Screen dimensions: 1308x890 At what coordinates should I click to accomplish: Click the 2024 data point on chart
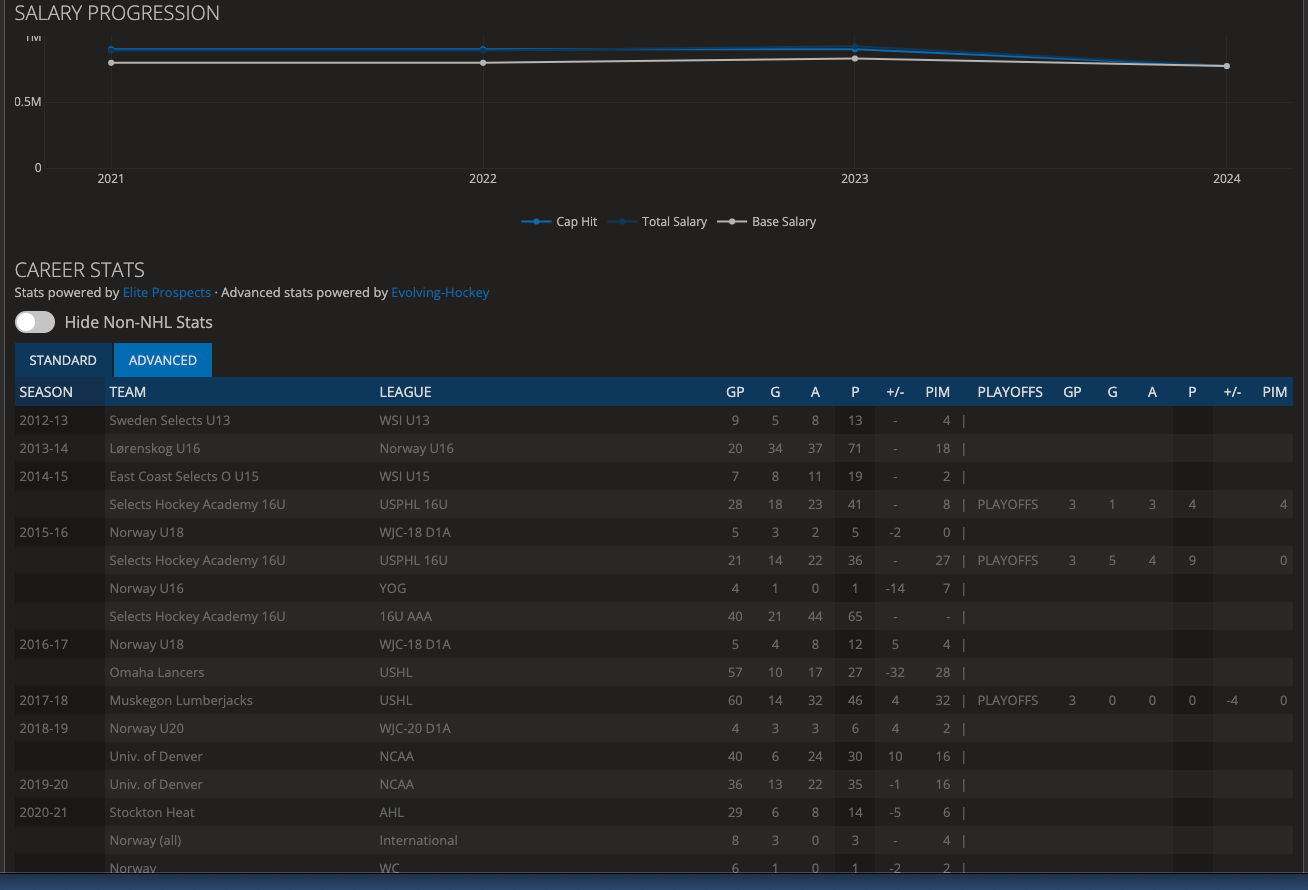(x=1227, y=66)
